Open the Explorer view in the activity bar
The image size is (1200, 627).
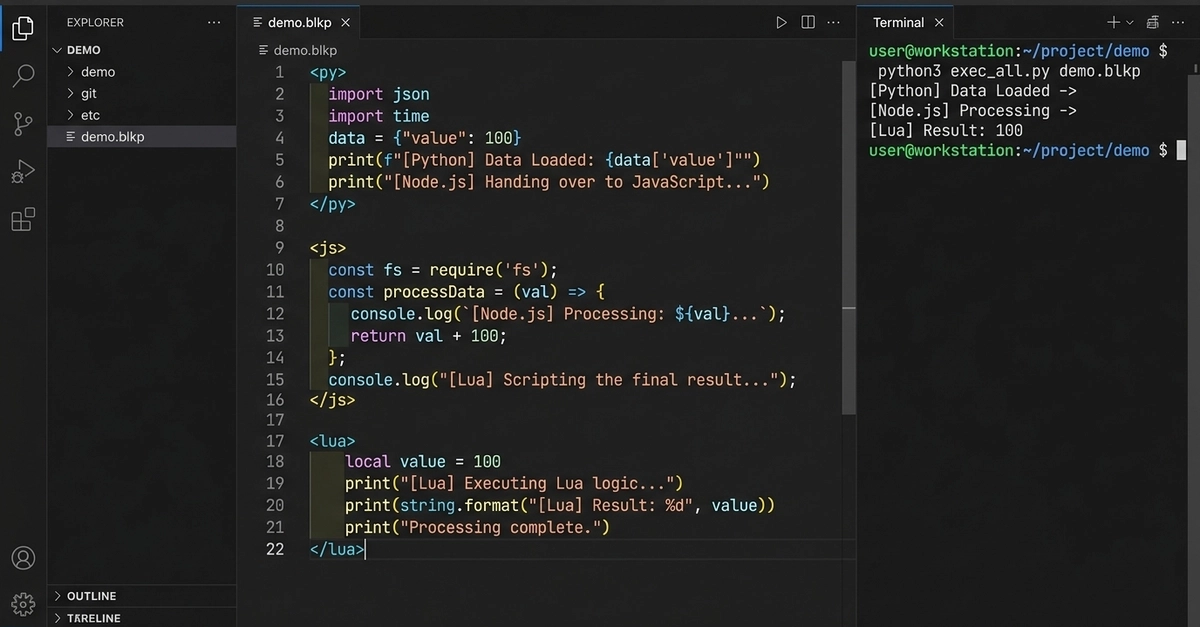23,29
